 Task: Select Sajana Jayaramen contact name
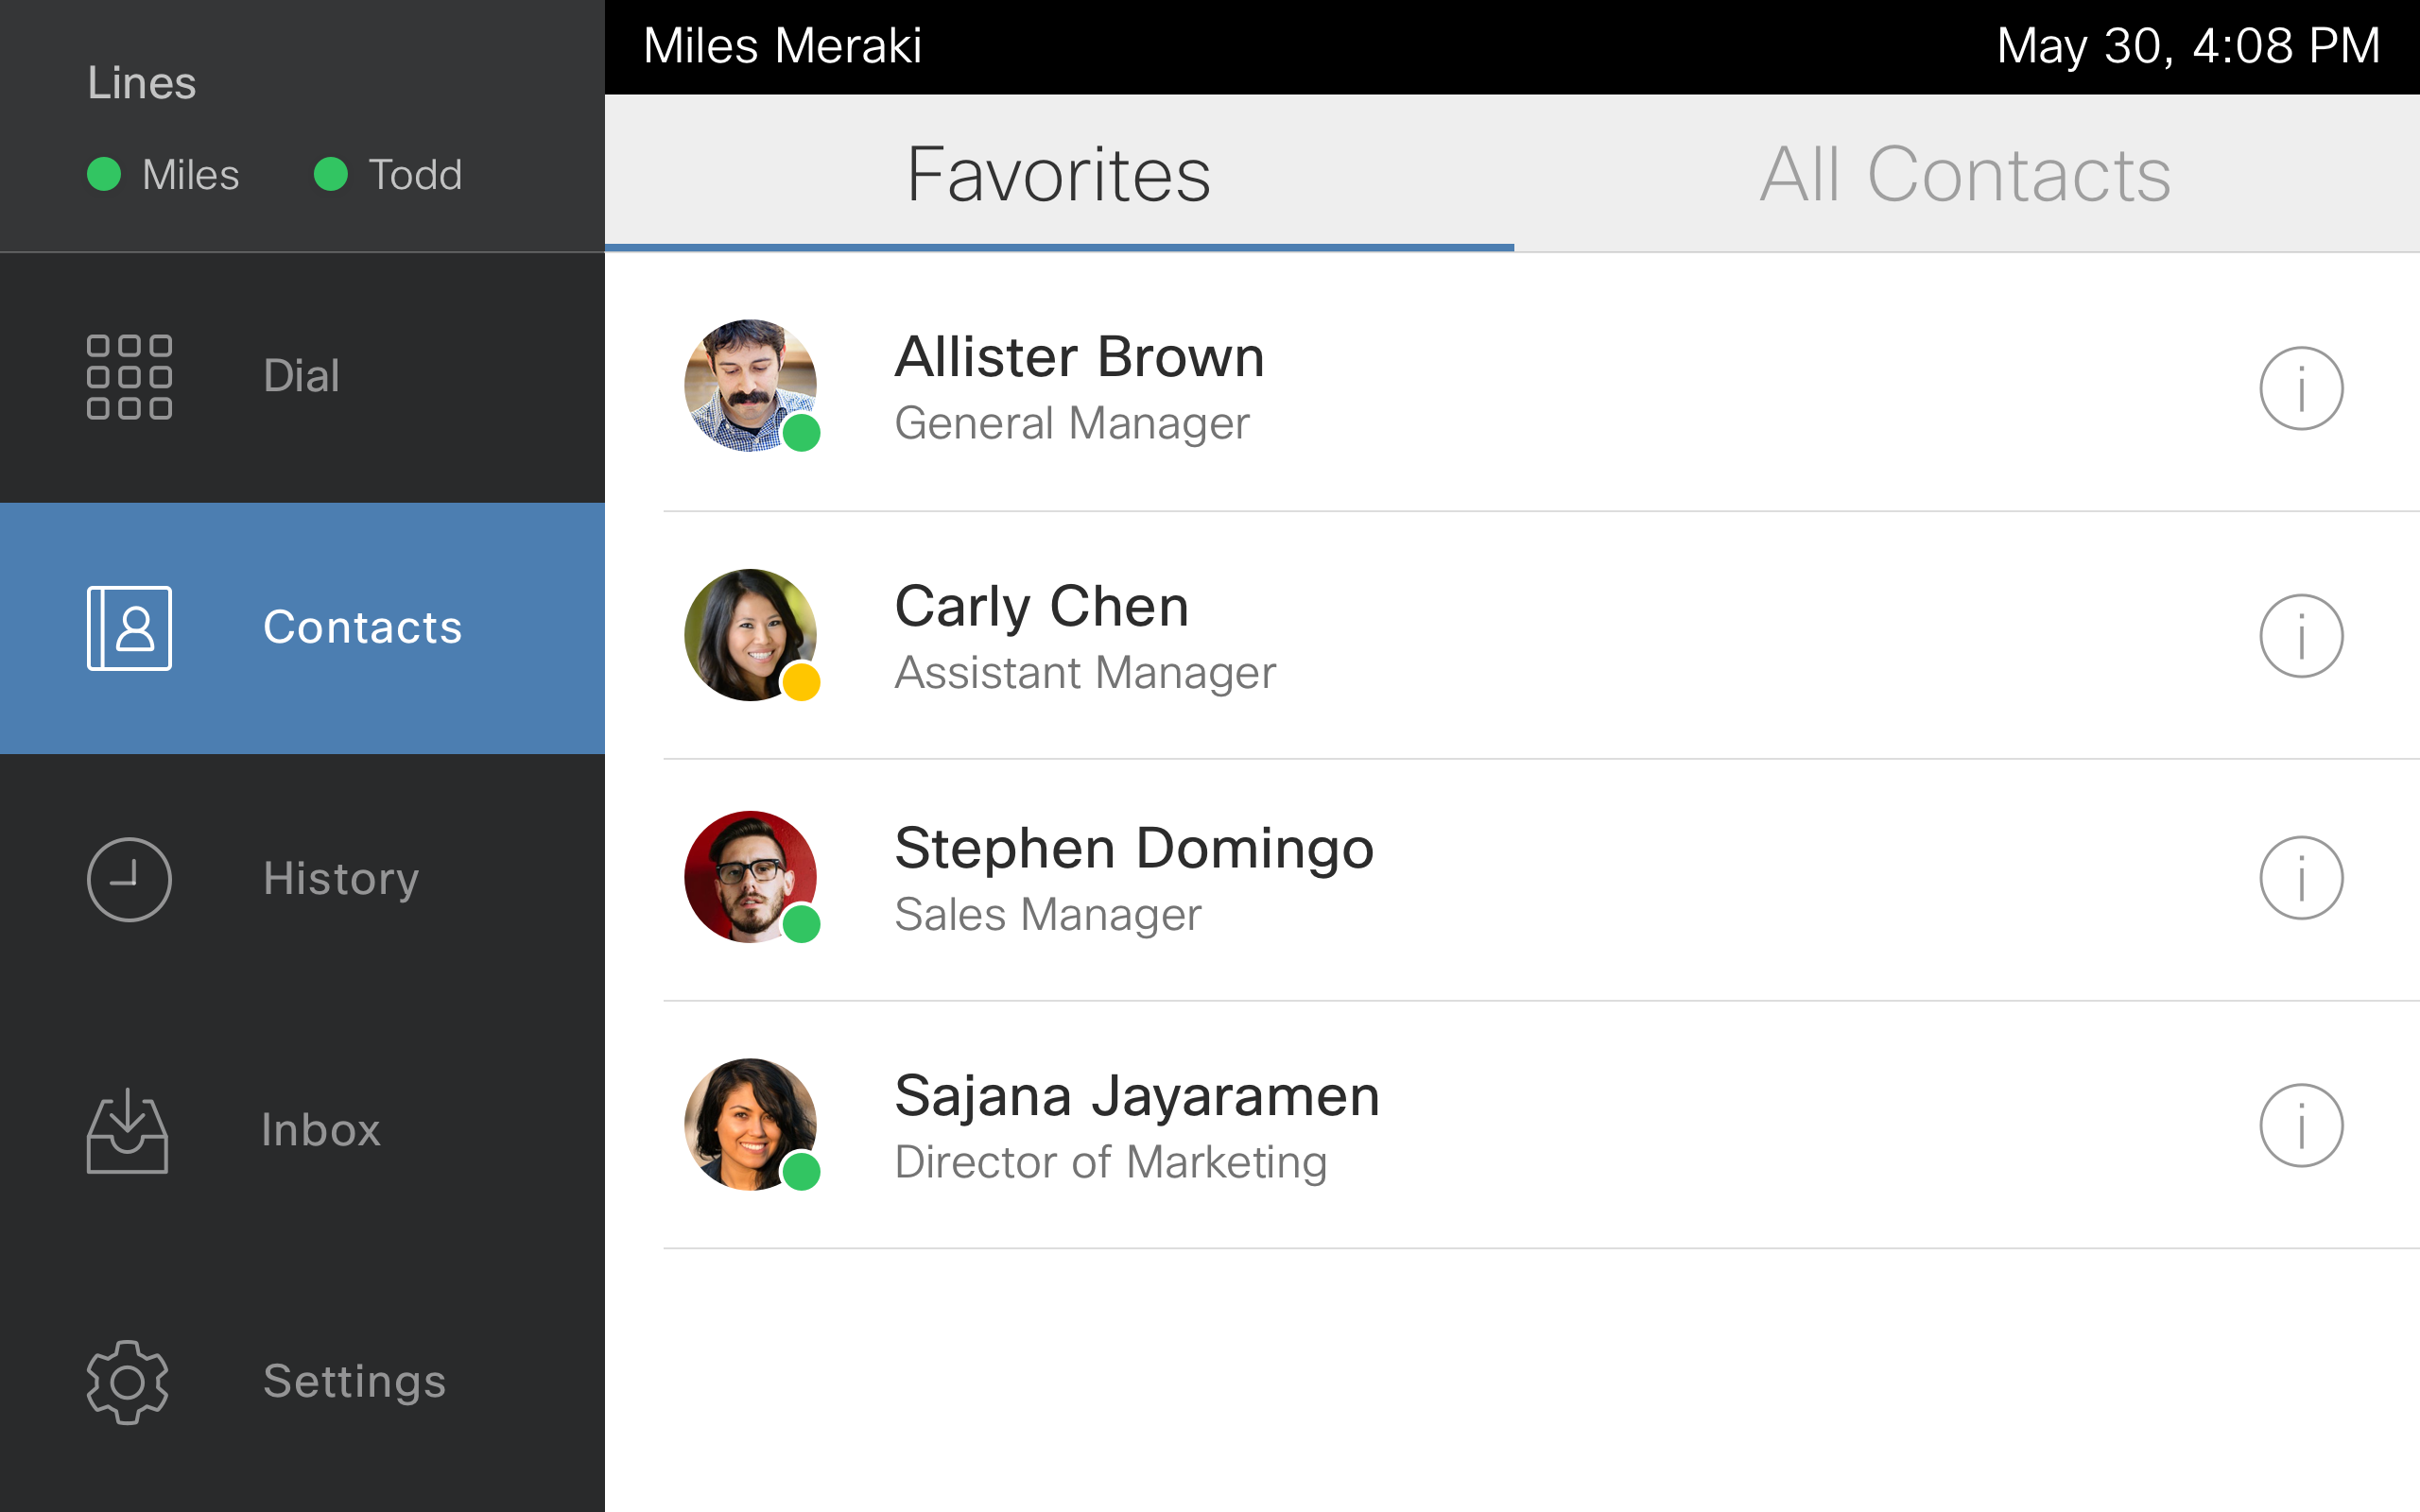click(1136, 1096)
